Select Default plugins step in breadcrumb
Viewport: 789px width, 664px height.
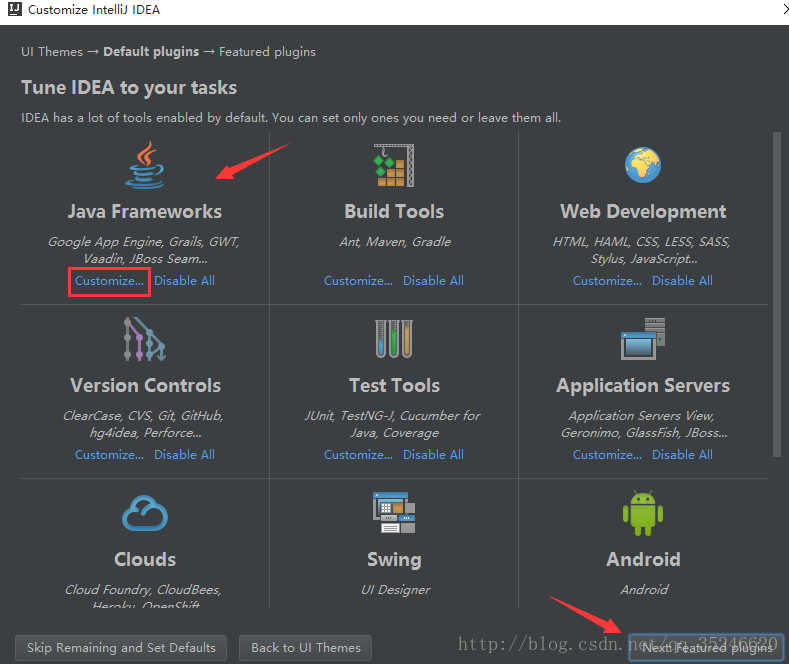pyautogui.click(x=151, y=52)
